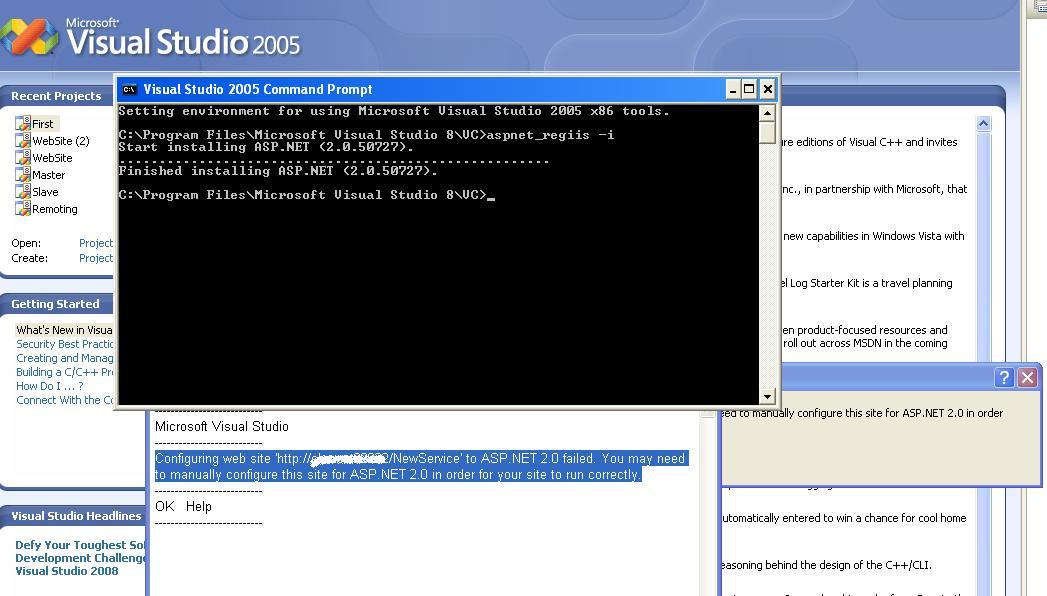Open the Master project icon
The image size is (1047, 596).
[x=23, y=174]
